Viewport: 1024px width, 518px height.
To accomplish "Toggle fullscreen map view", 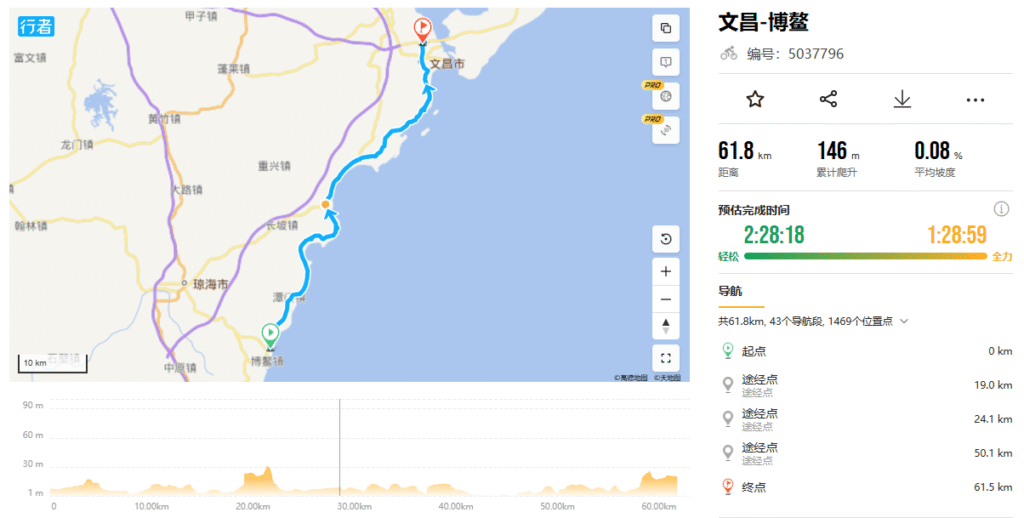I will click(x=665, y=358).
